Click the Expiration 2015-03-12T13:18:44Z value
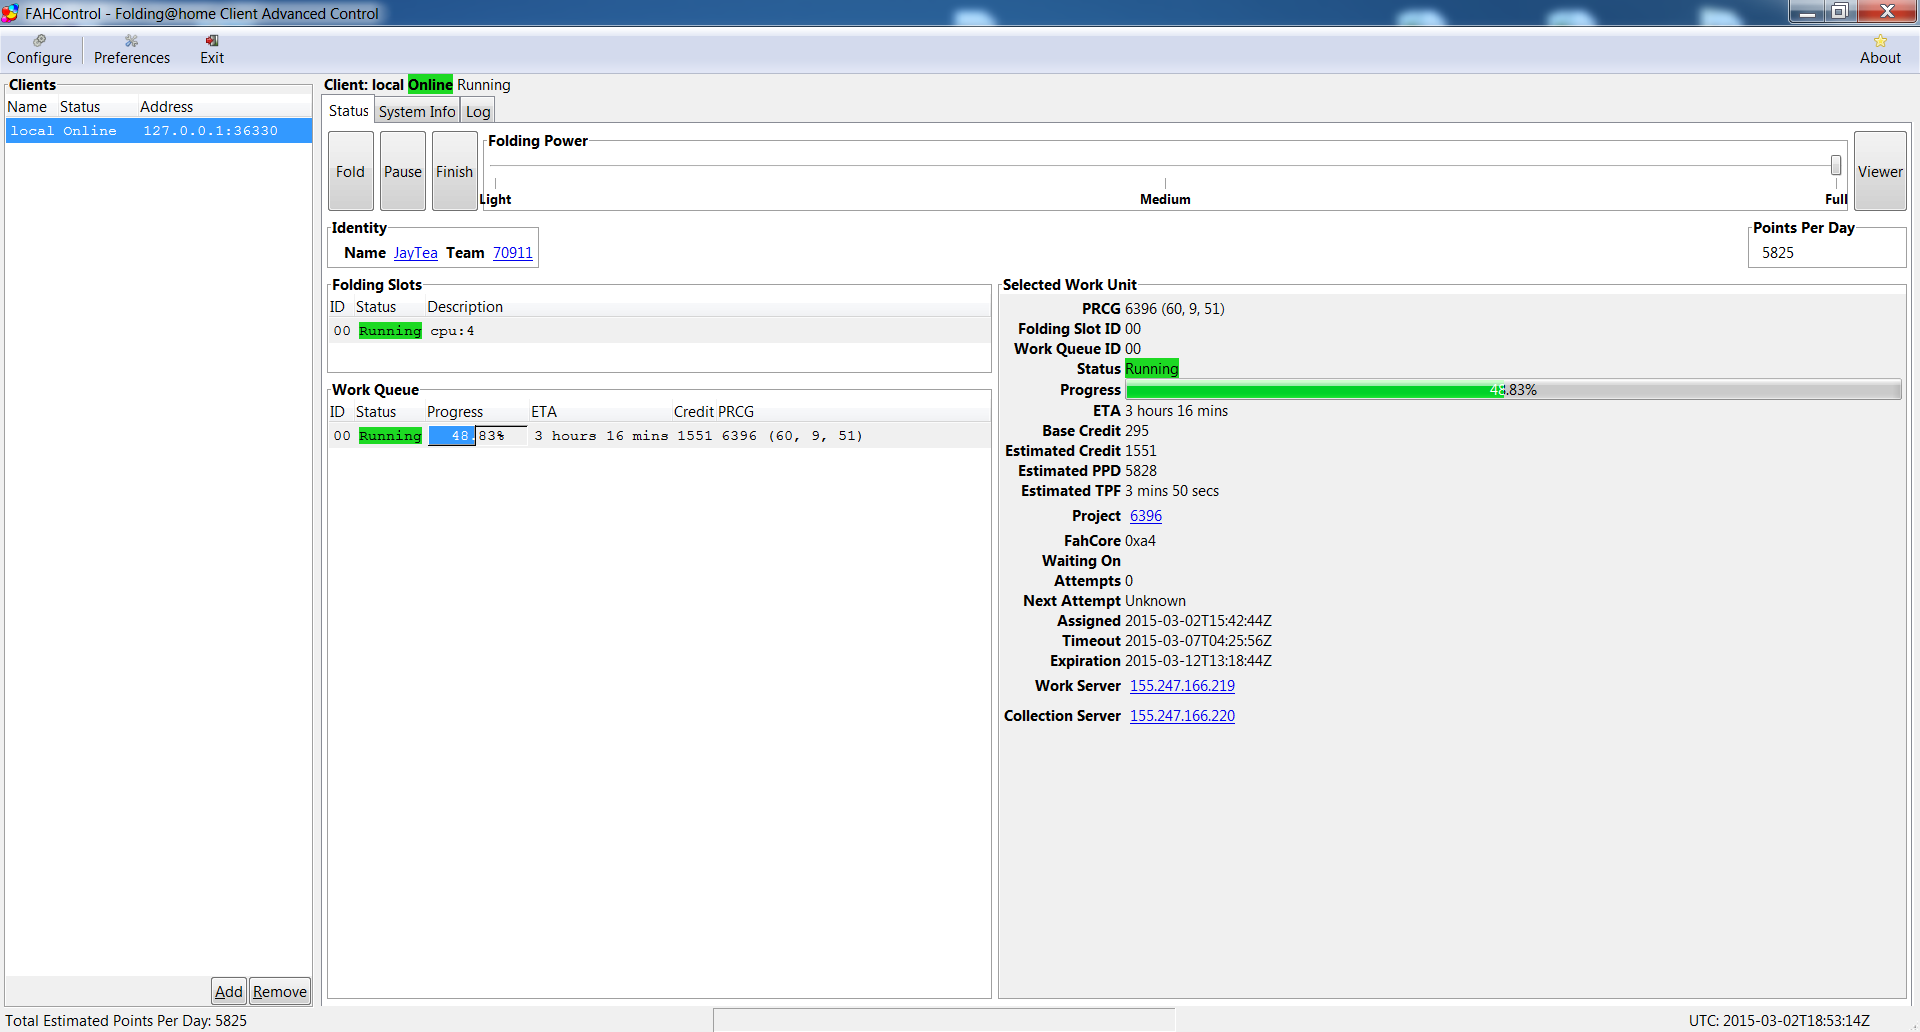Viewport: 1920px width, 1032px height. (x=1198, y=661)
